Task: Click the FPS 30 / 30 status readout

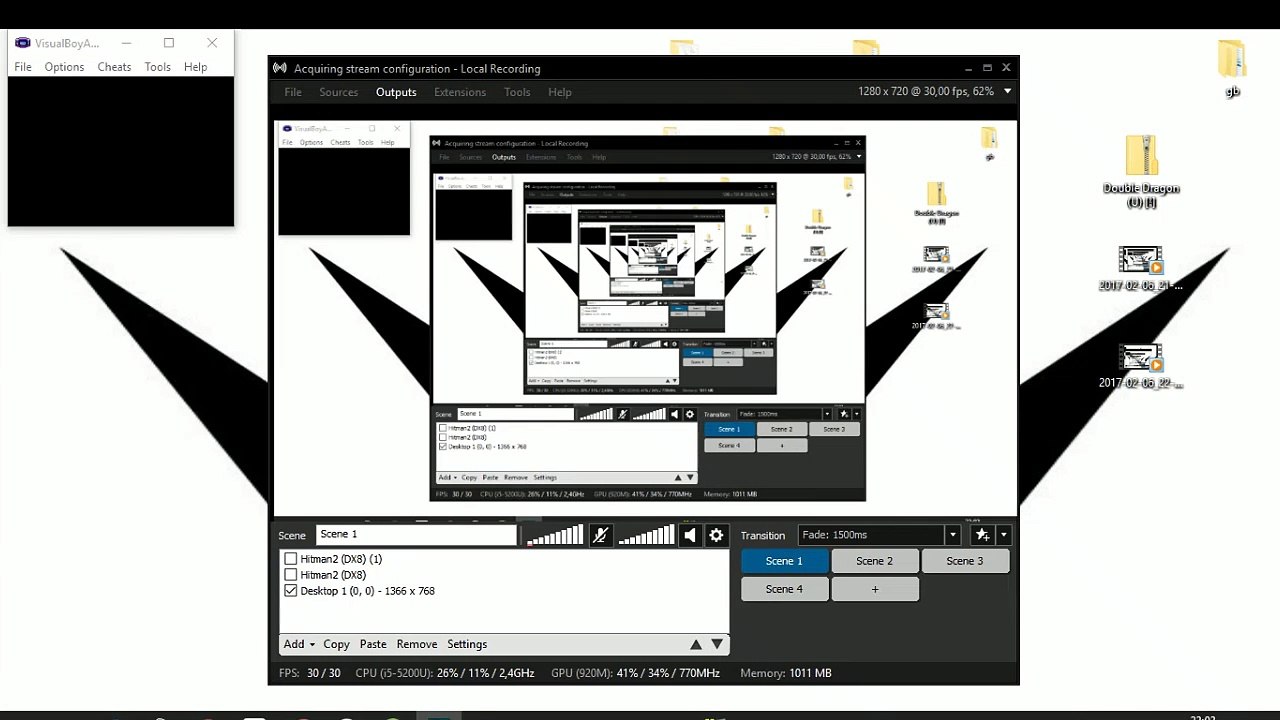Action: point(310,673)
